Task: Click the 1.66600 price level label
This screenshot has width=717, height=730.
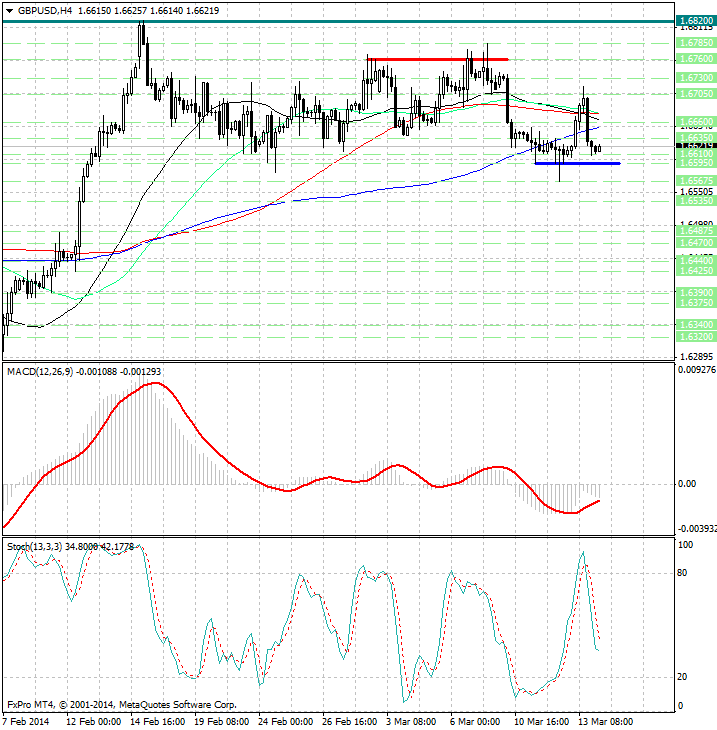Action: click(x=696, y=122)
